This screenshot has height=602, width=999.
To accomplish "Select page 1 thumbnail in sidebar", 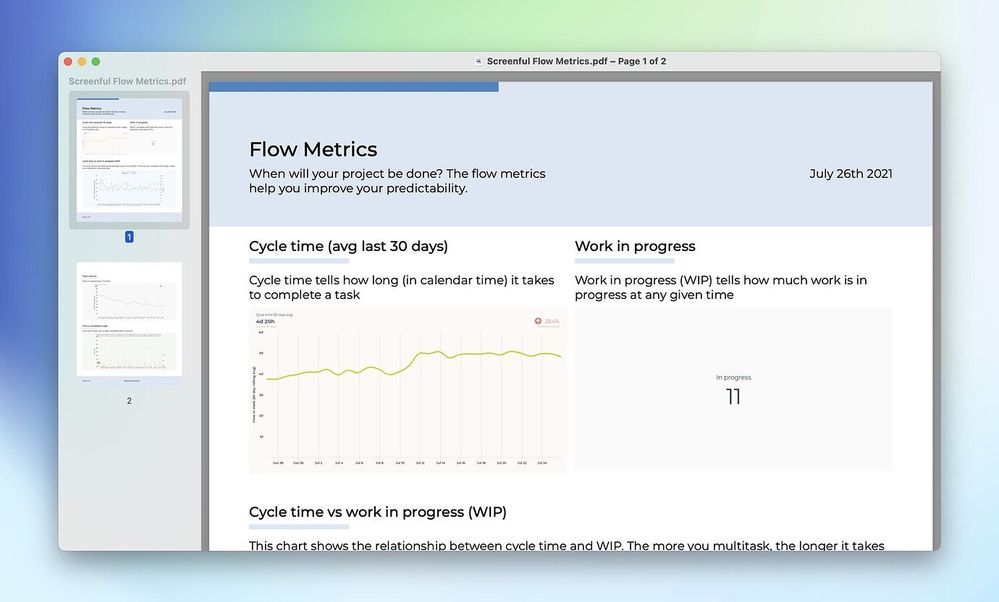I will coord(129,159).
